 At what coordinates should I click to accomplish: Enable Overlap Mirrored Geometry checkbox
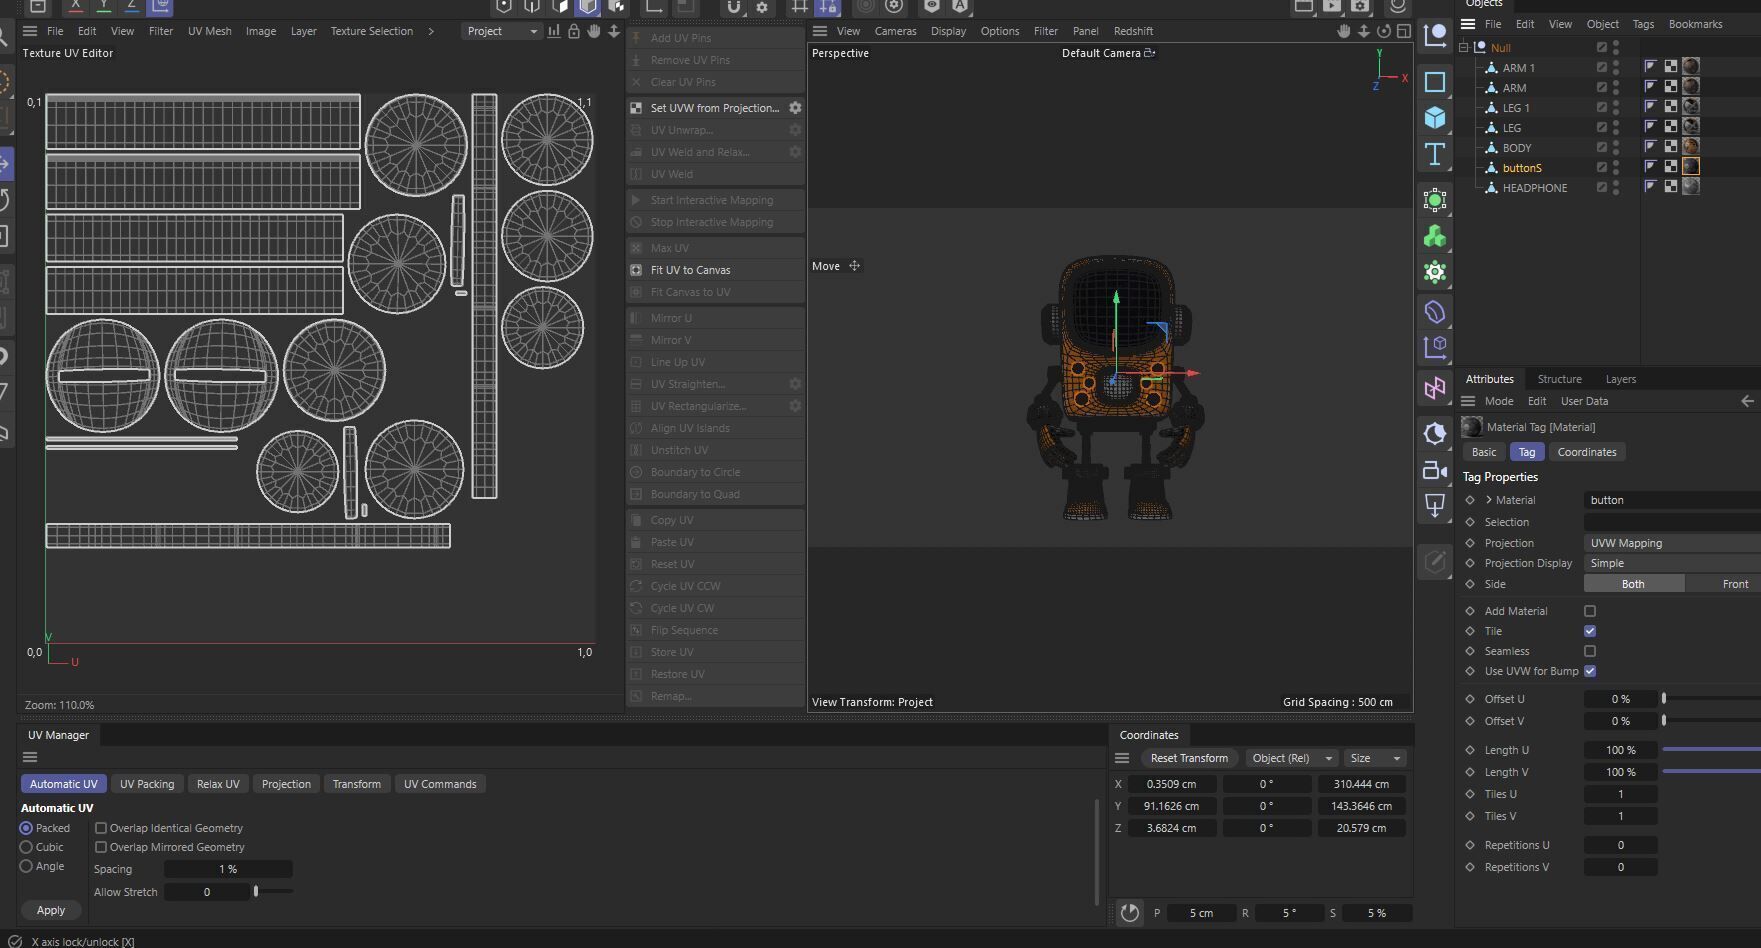point(101,847)
